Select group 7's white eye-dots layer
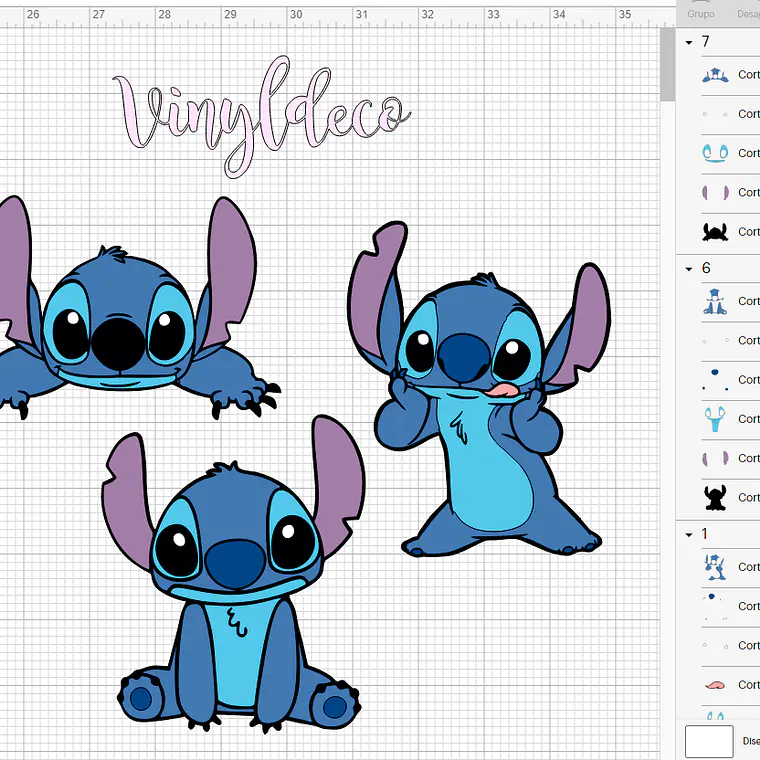Image resolution: width=760 pixels, height=760 pixels. coord(730,114)
